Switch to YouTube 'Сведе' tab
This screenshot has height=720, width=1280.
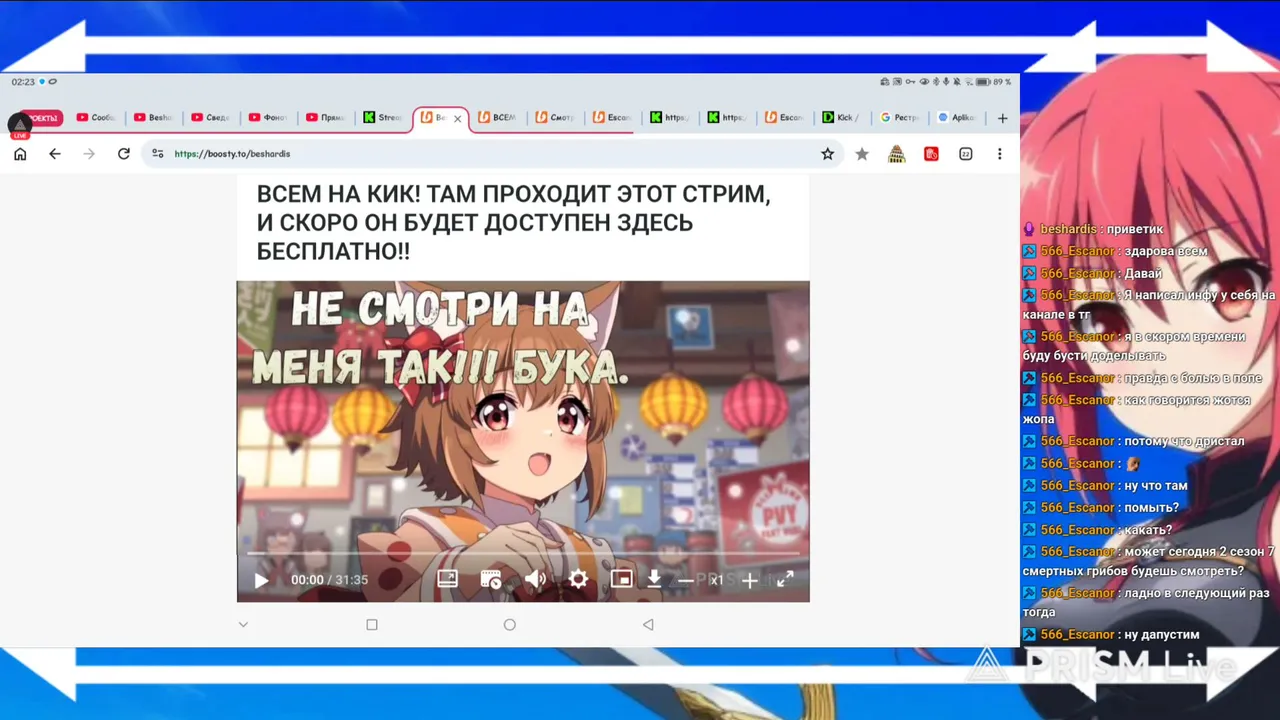(x=211, y=118)
